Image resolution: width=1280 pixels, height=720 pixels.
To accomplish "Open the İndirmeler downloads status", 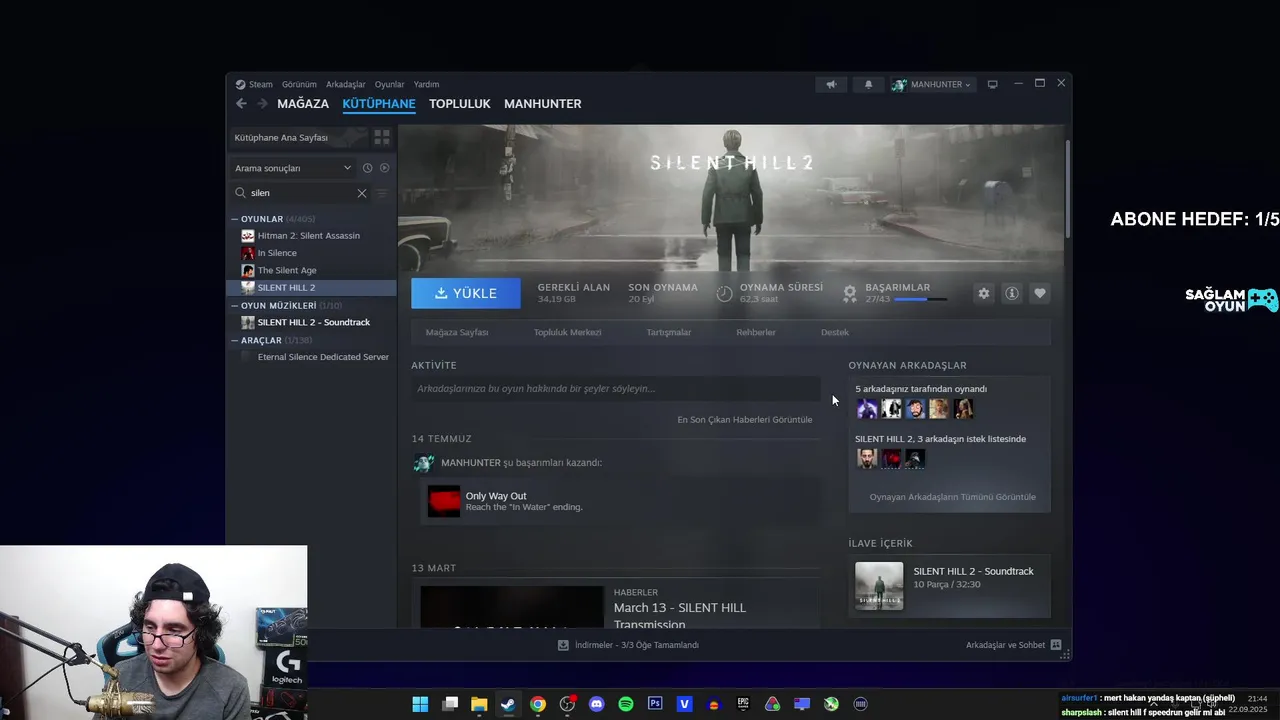I will (628, 645).
